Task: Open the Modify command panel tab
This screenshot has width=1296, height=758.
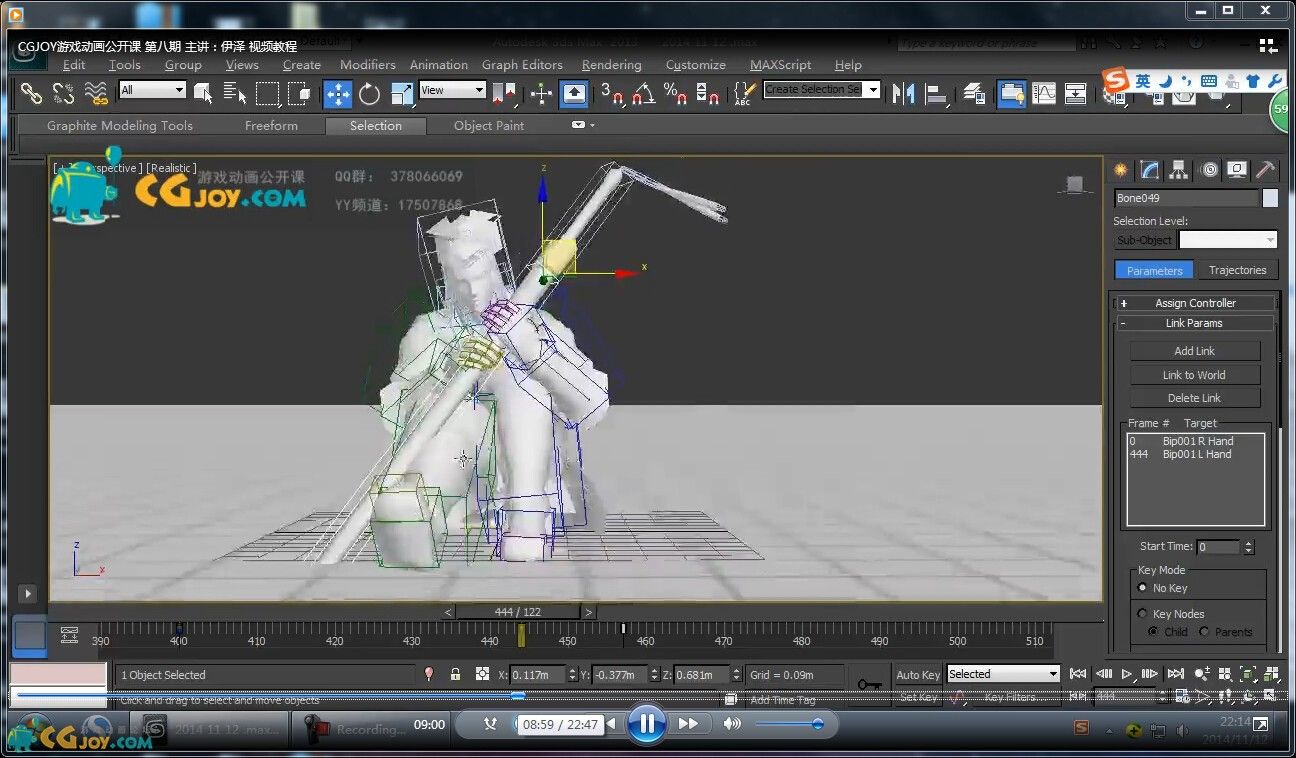Action: (1149, 169)
